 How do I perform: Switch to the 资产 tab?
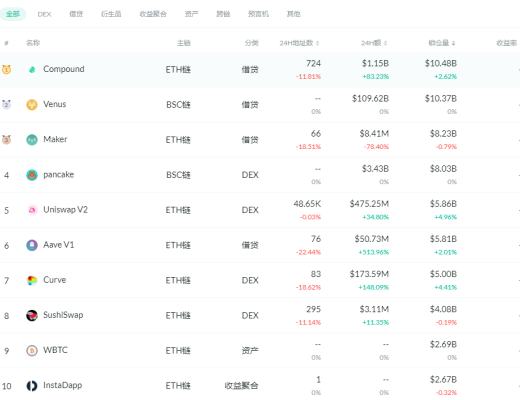tap(191, 14)
